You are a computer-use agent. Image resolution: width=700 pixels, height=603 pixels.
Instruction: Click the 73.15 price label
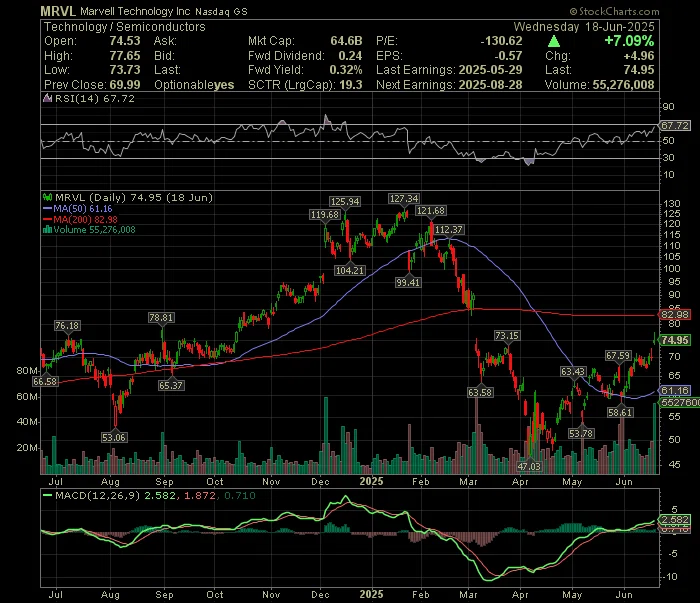(507, 336)
